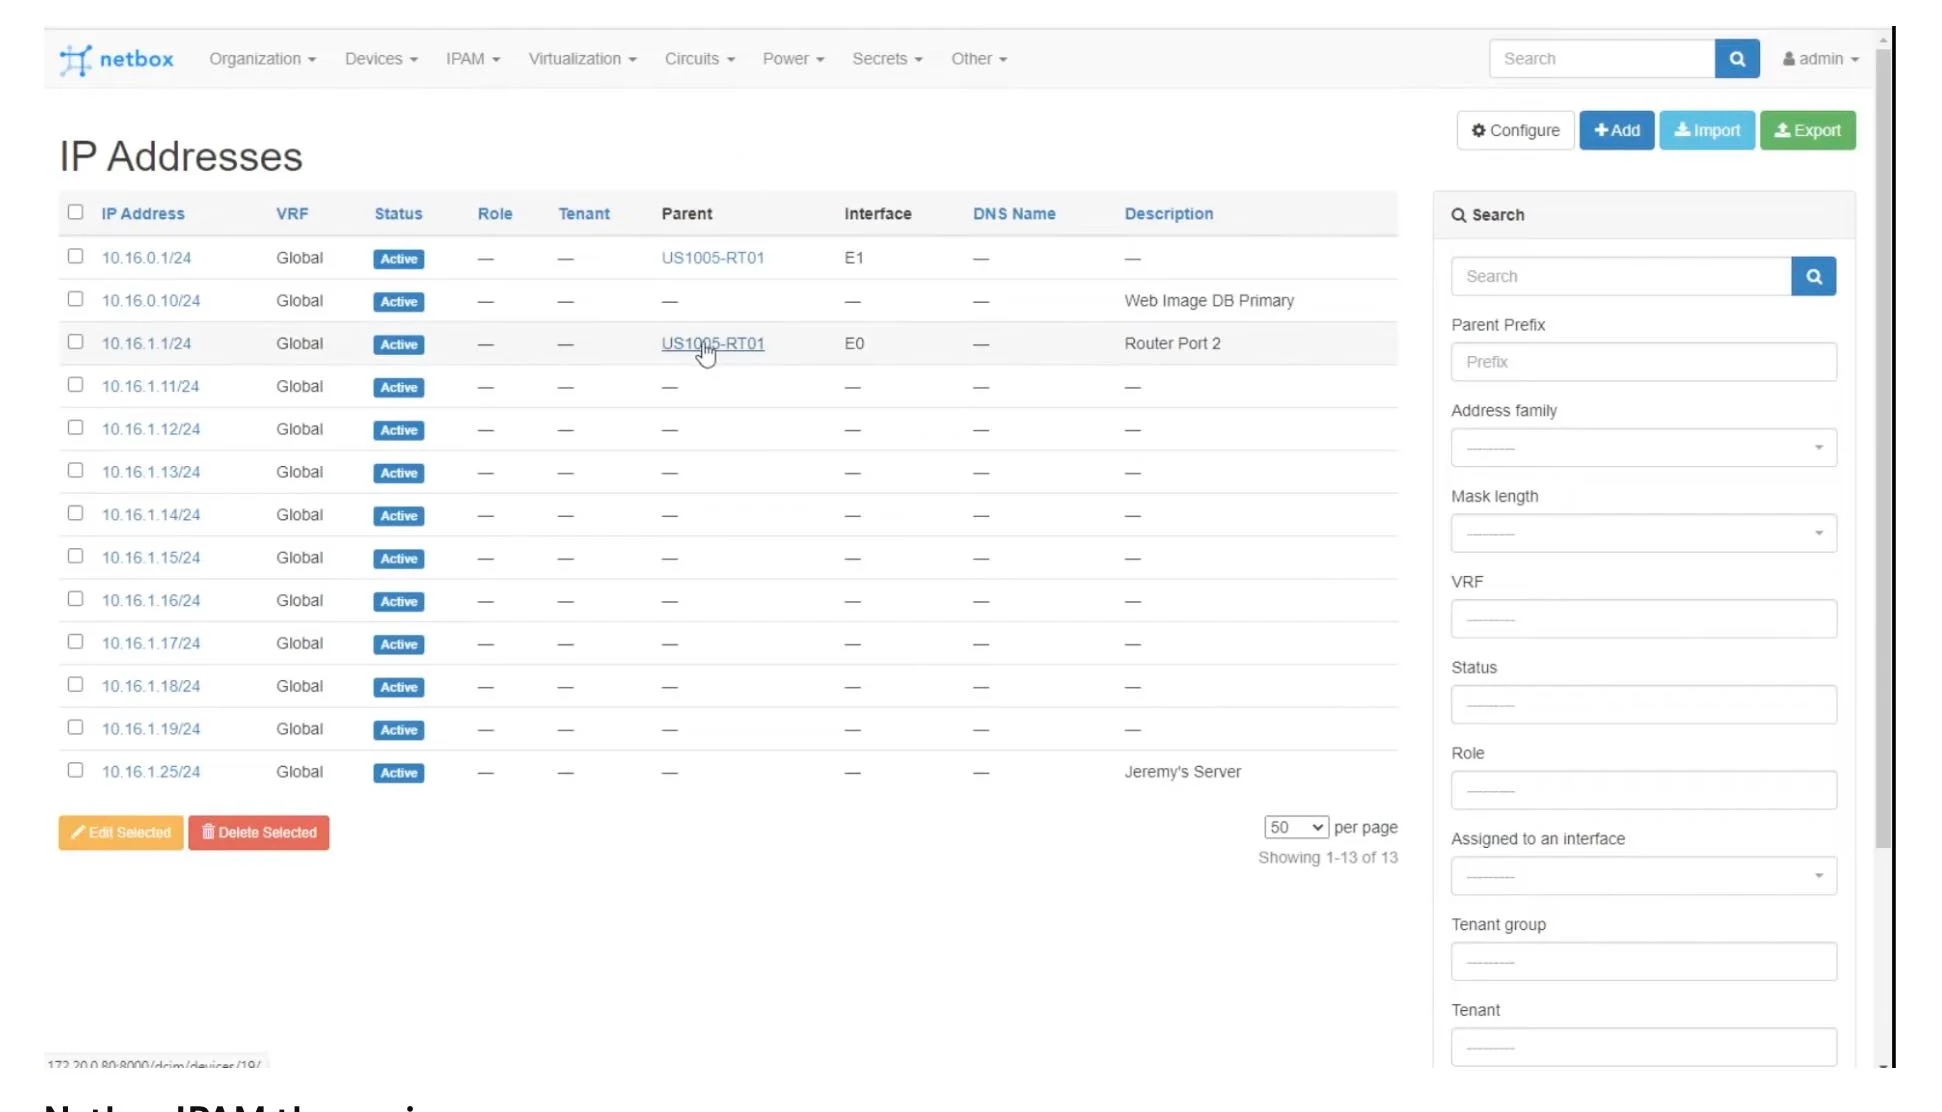Check the box for 10.16.0.10/24
This screenshot has width=1942, height=1112.
pos(75,299)
